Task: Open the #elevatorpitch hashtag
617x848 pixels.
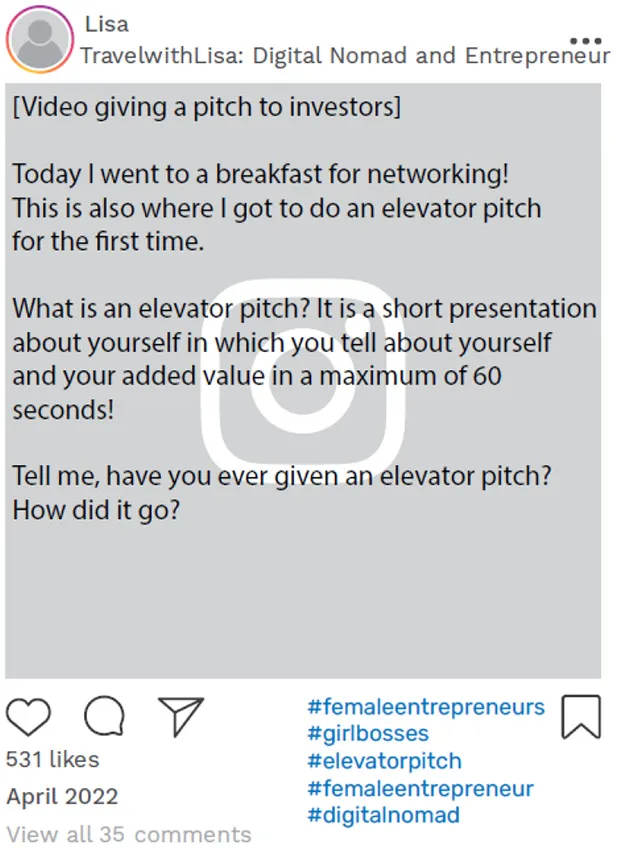Action: coord(384,762)
